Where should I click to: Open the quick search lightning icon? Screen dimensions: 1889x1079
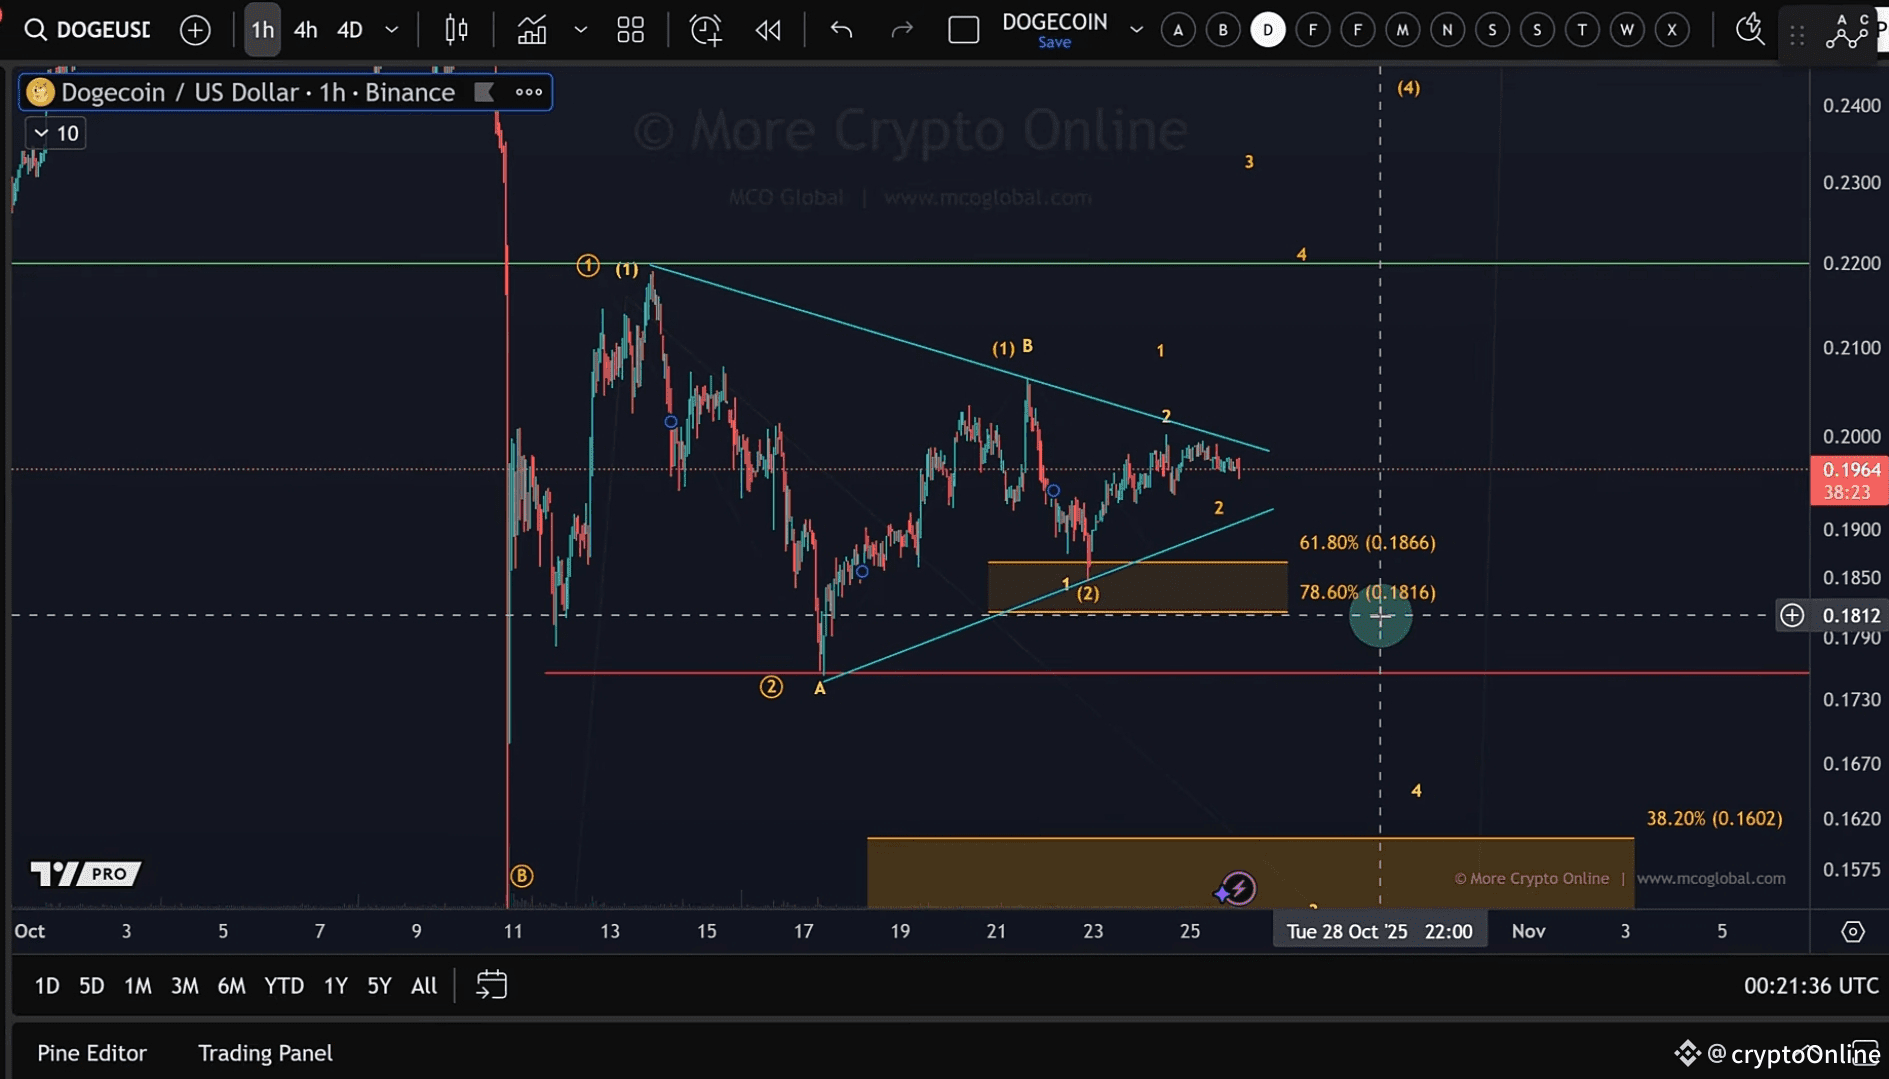[1750, 30]
